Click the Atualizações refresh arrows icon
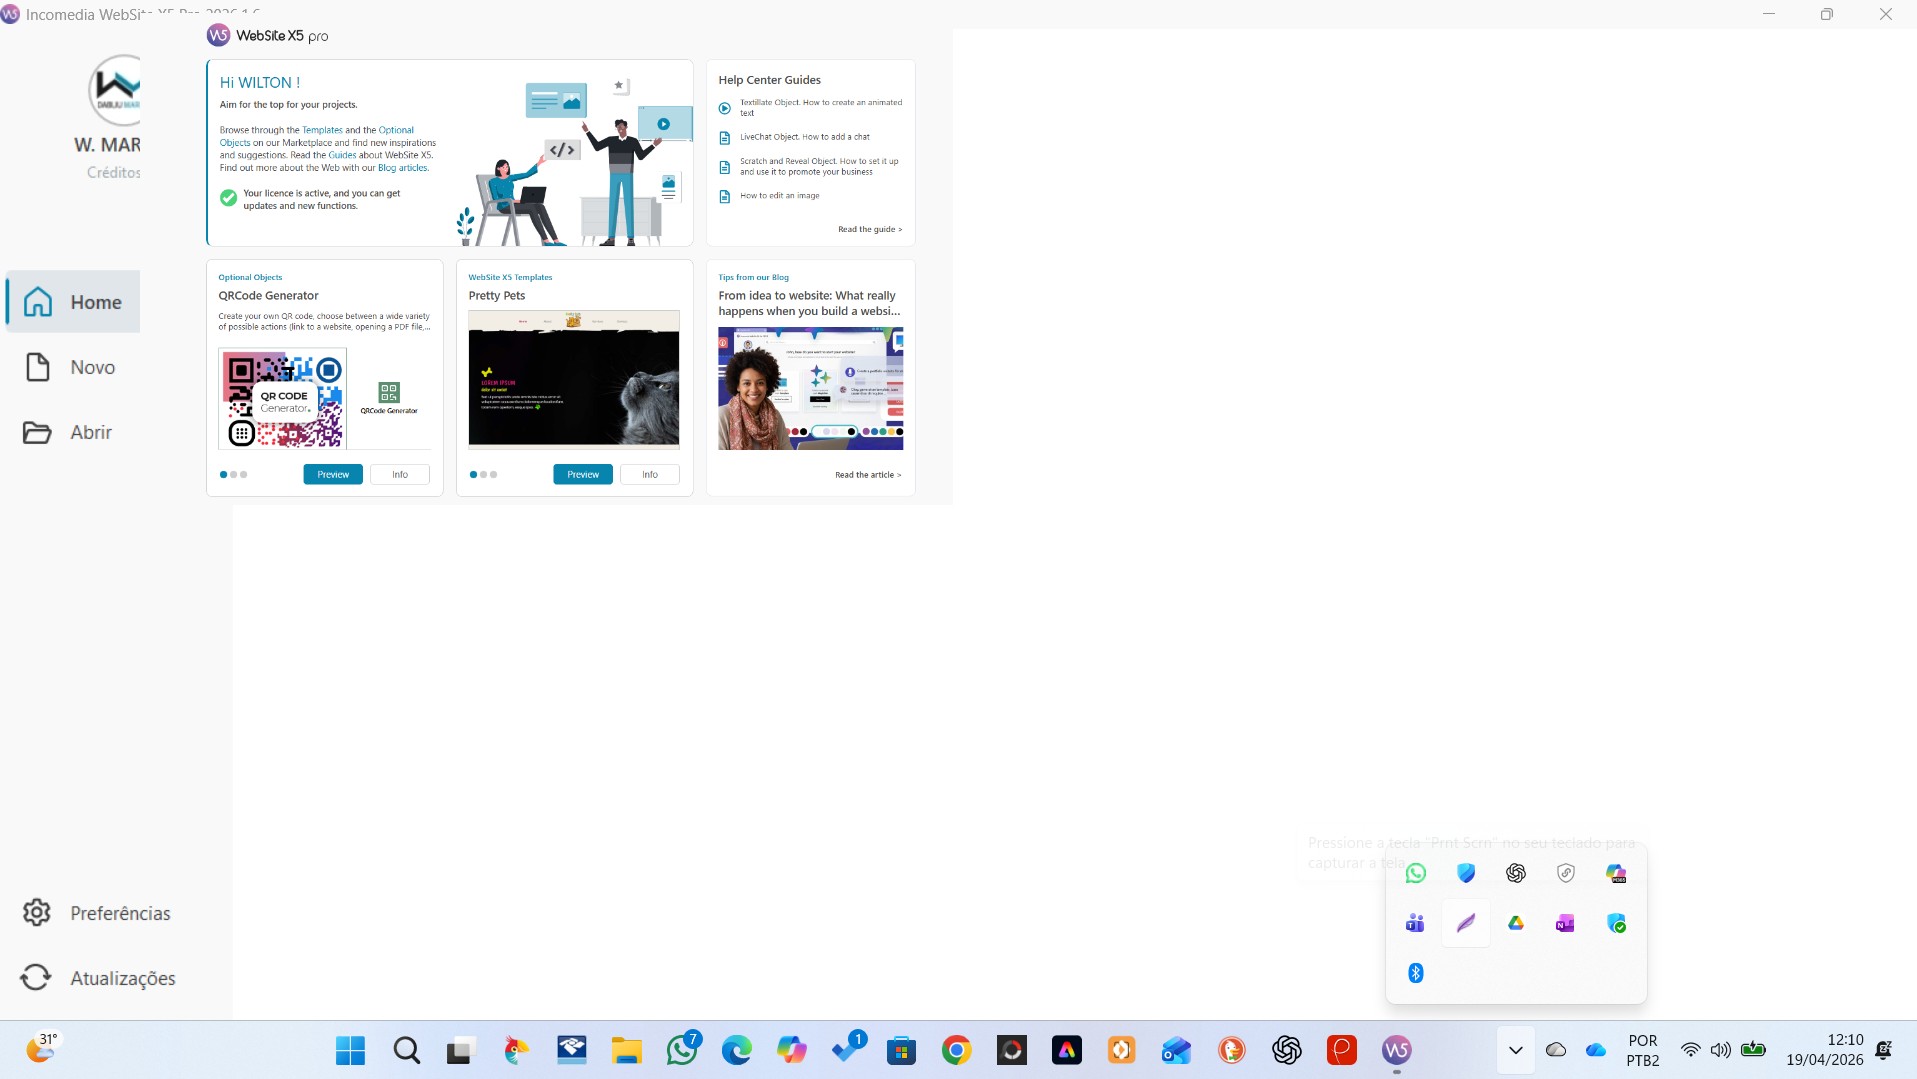 click(x=37, y=977)
